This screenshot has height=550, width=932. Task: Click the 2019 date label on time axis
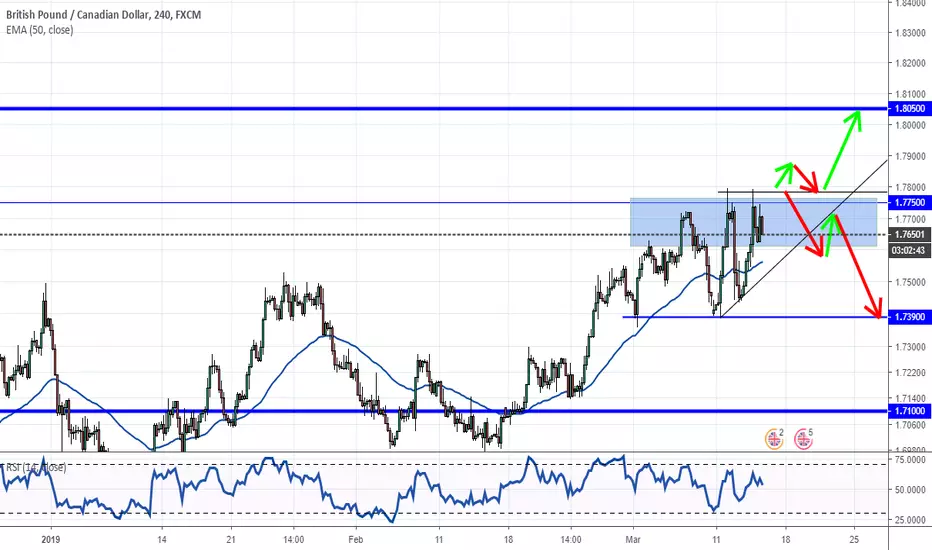pyautogui.click(x=52, y=539)
